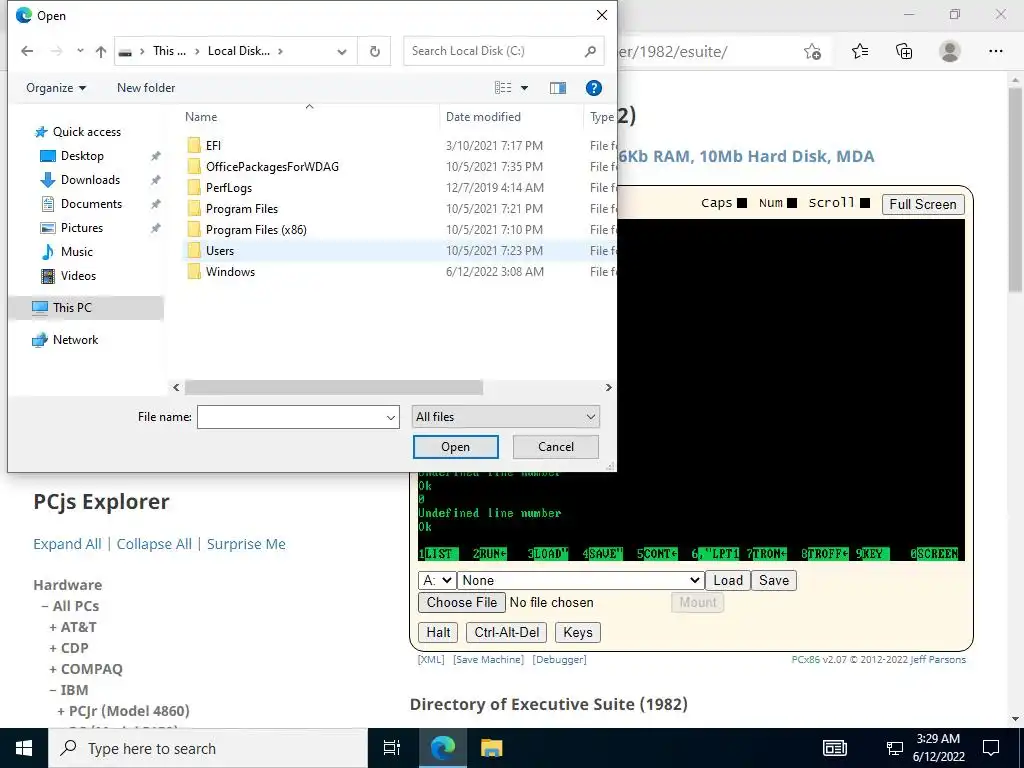Viewport: 1024px width, 768px height.
Task: Send Ctrl-Alt-Del to the machine
Action: 507,632
